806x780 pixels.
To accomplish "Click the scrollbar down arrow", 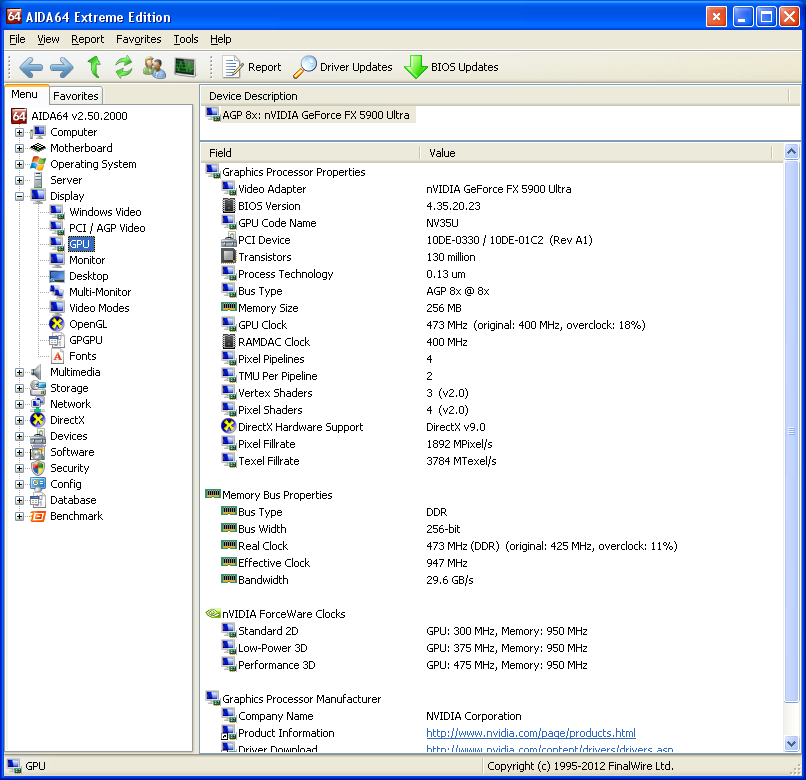I will point(792,743).
